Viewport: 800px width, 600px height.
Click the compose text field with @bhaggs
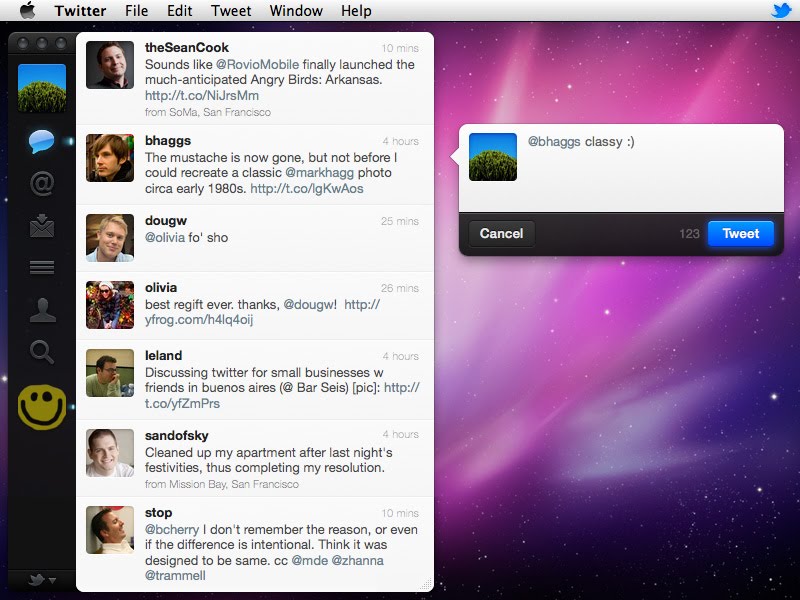click(652, 168)
